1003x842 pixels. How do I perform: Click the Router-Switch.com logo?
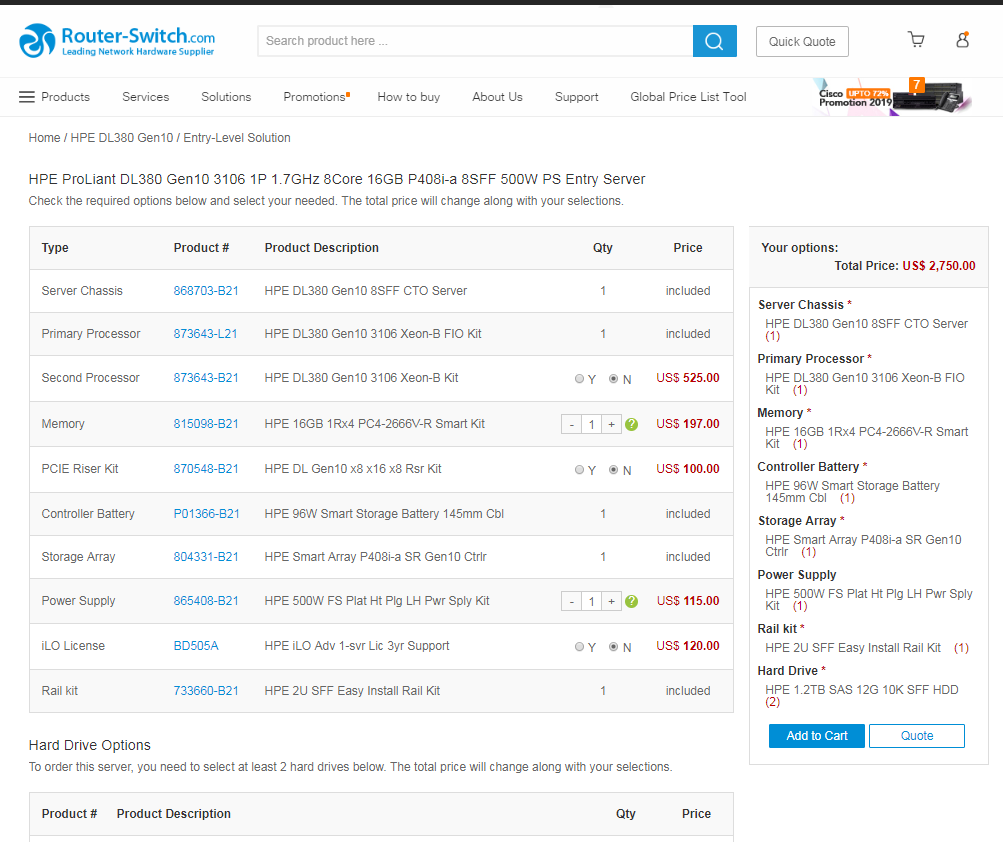[x=117, y=41]
